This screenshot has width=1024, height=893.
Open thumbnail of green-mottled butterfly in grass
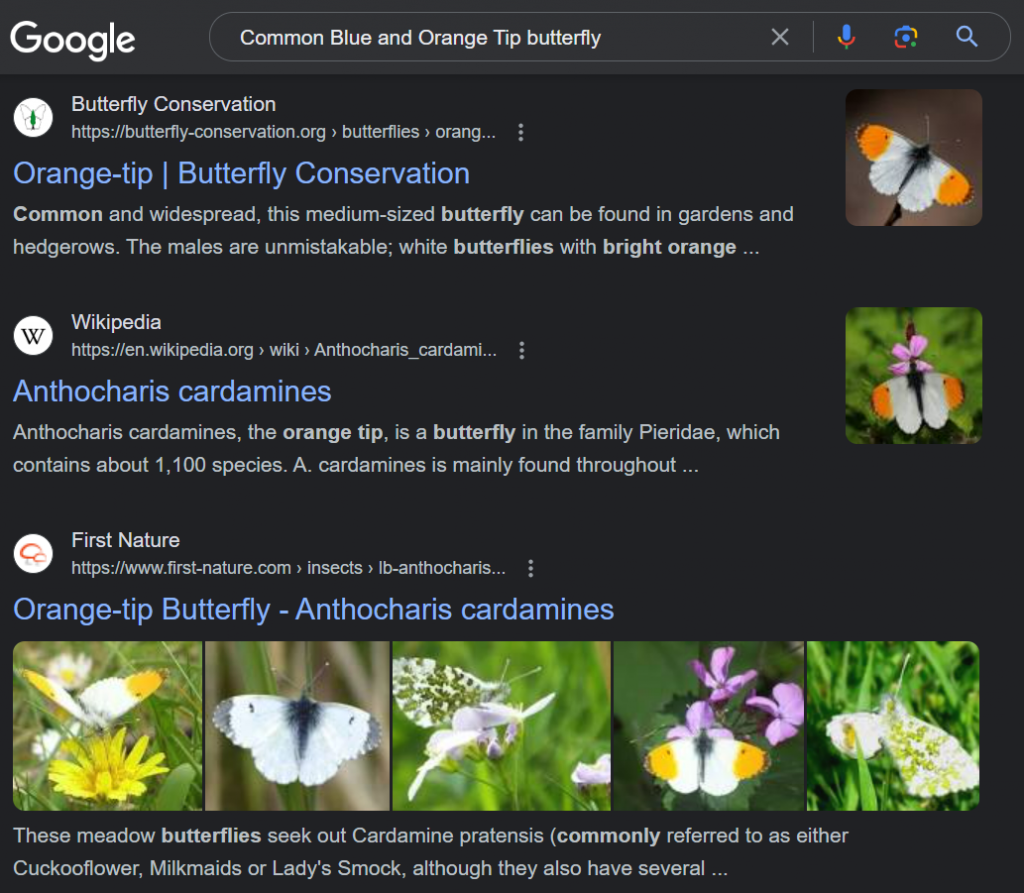point(893,726)
